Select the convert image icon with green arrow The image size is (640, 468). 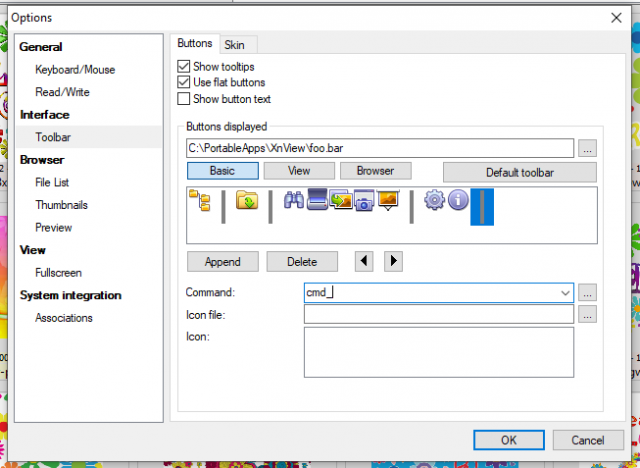point(341,200)
